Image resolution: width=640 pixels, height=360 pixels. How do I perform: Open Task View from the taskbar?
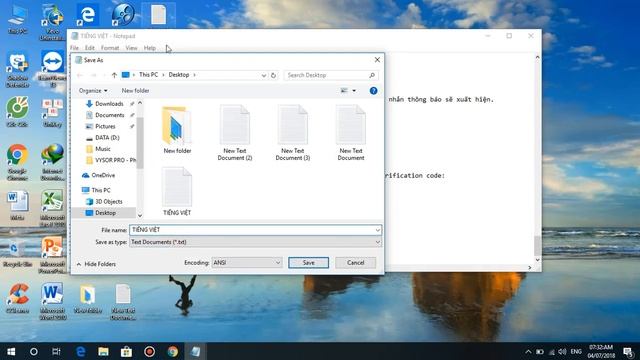click(x=56, y=351)
